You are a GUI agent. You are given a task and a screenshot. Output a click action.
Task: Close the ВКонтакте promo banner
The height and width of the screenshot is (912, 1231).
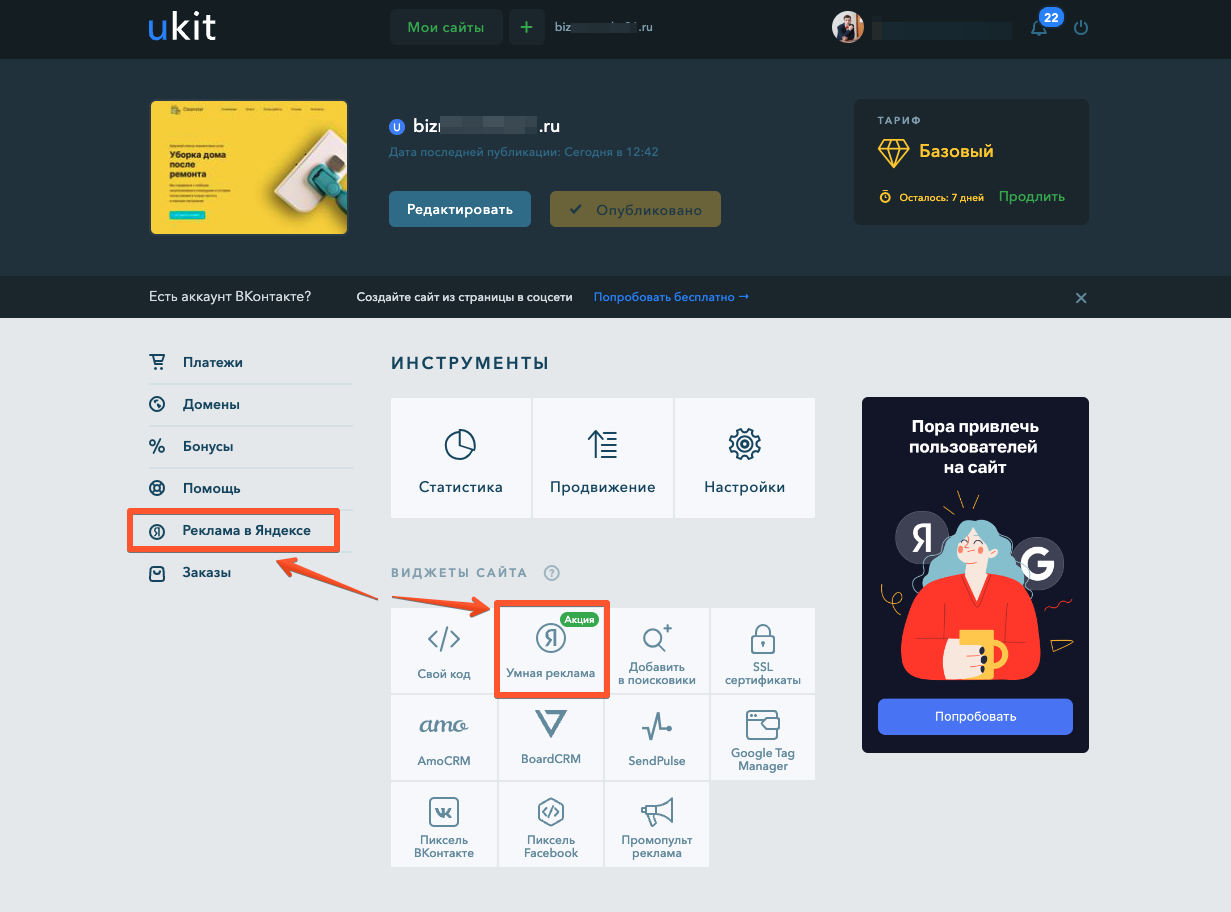coord(1080,298)
